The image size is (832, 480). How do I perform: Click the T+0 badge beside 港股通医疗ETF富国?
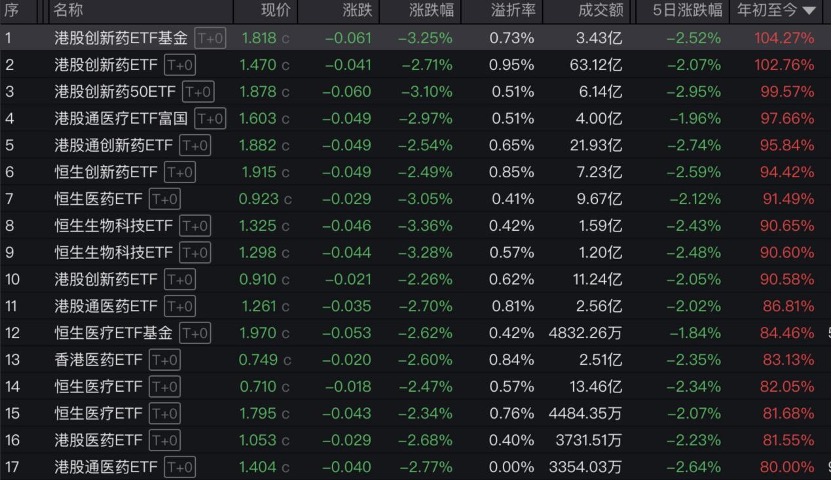211,118
